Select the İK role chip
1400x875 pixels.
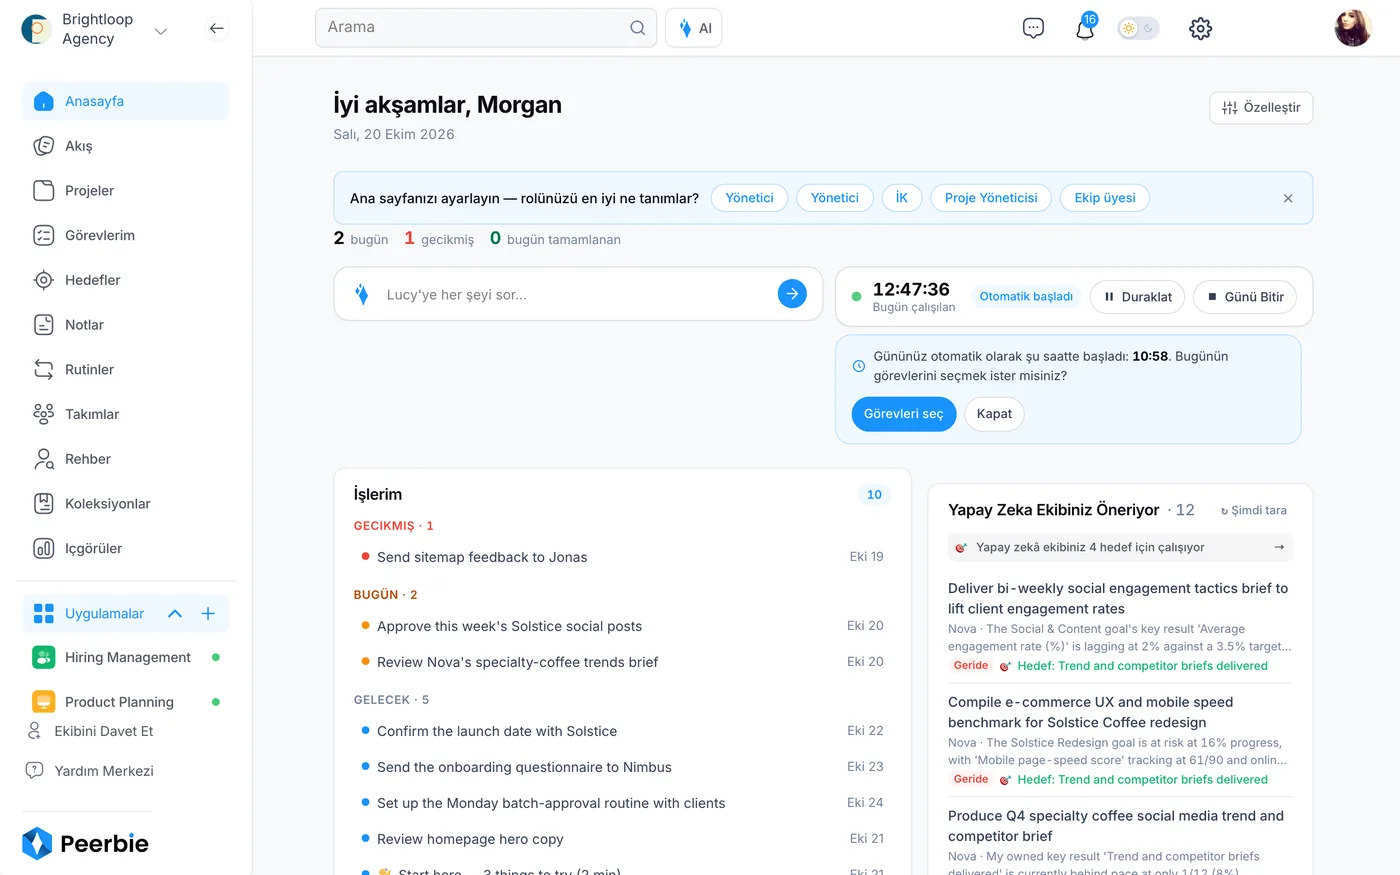click(x=901, y=198)
